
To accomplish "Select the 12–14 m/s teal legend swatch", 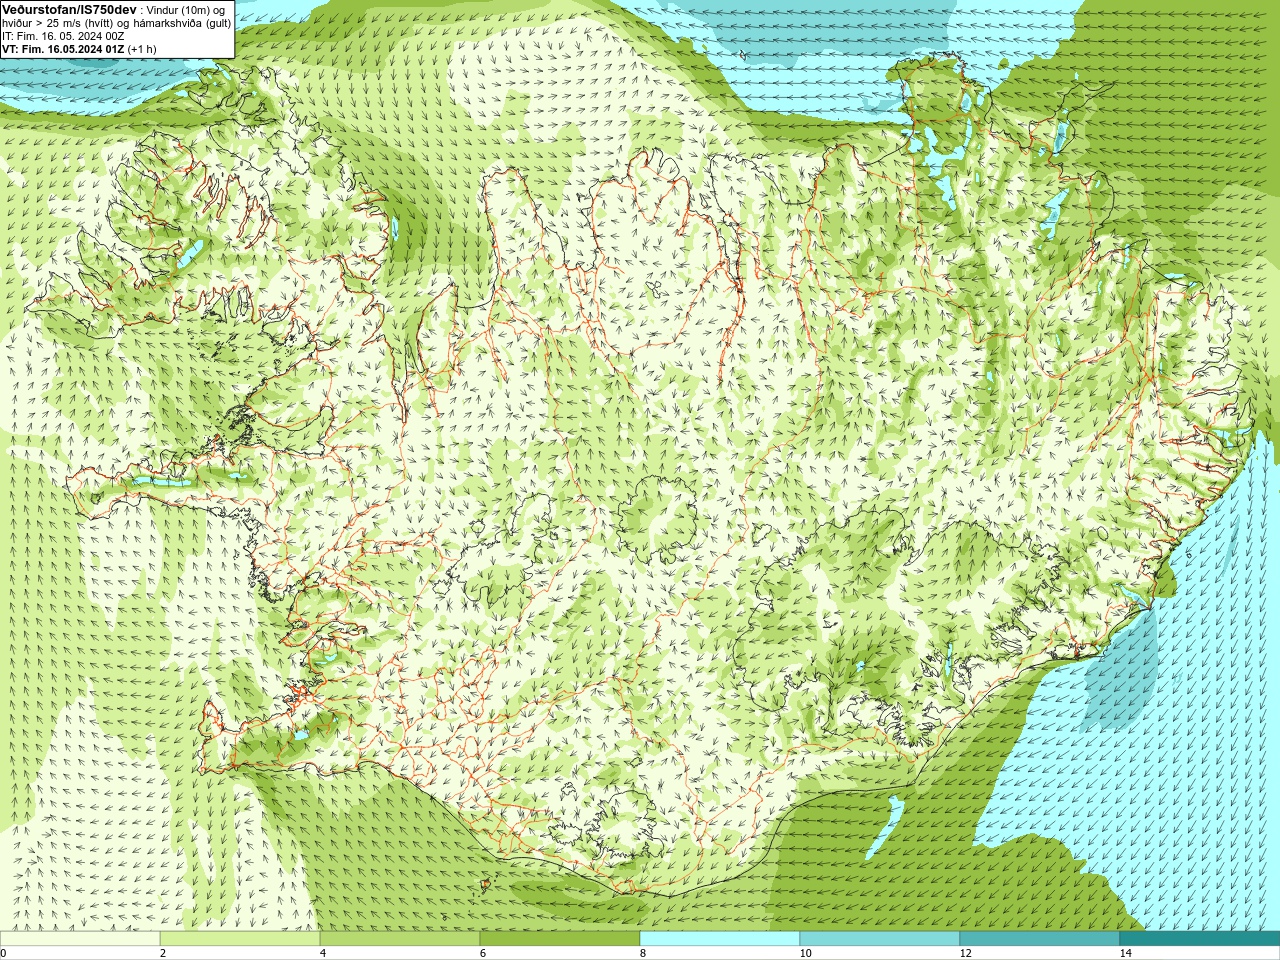I will coord(1040,938).
